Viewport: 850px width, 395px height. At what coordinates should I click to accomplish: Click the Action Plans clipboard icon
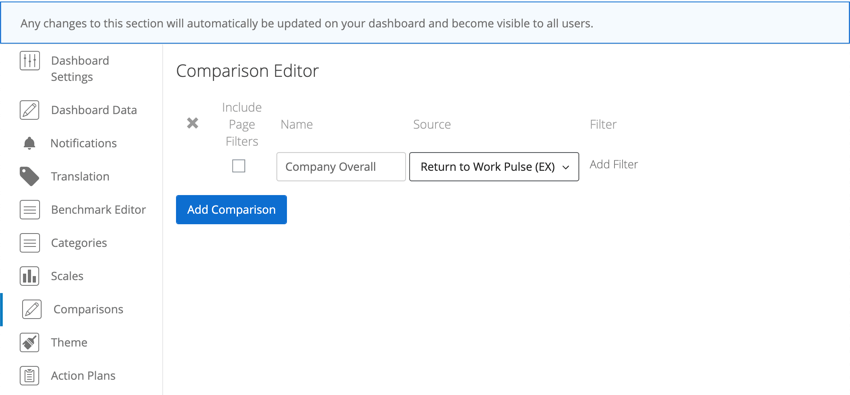(29, 375)
